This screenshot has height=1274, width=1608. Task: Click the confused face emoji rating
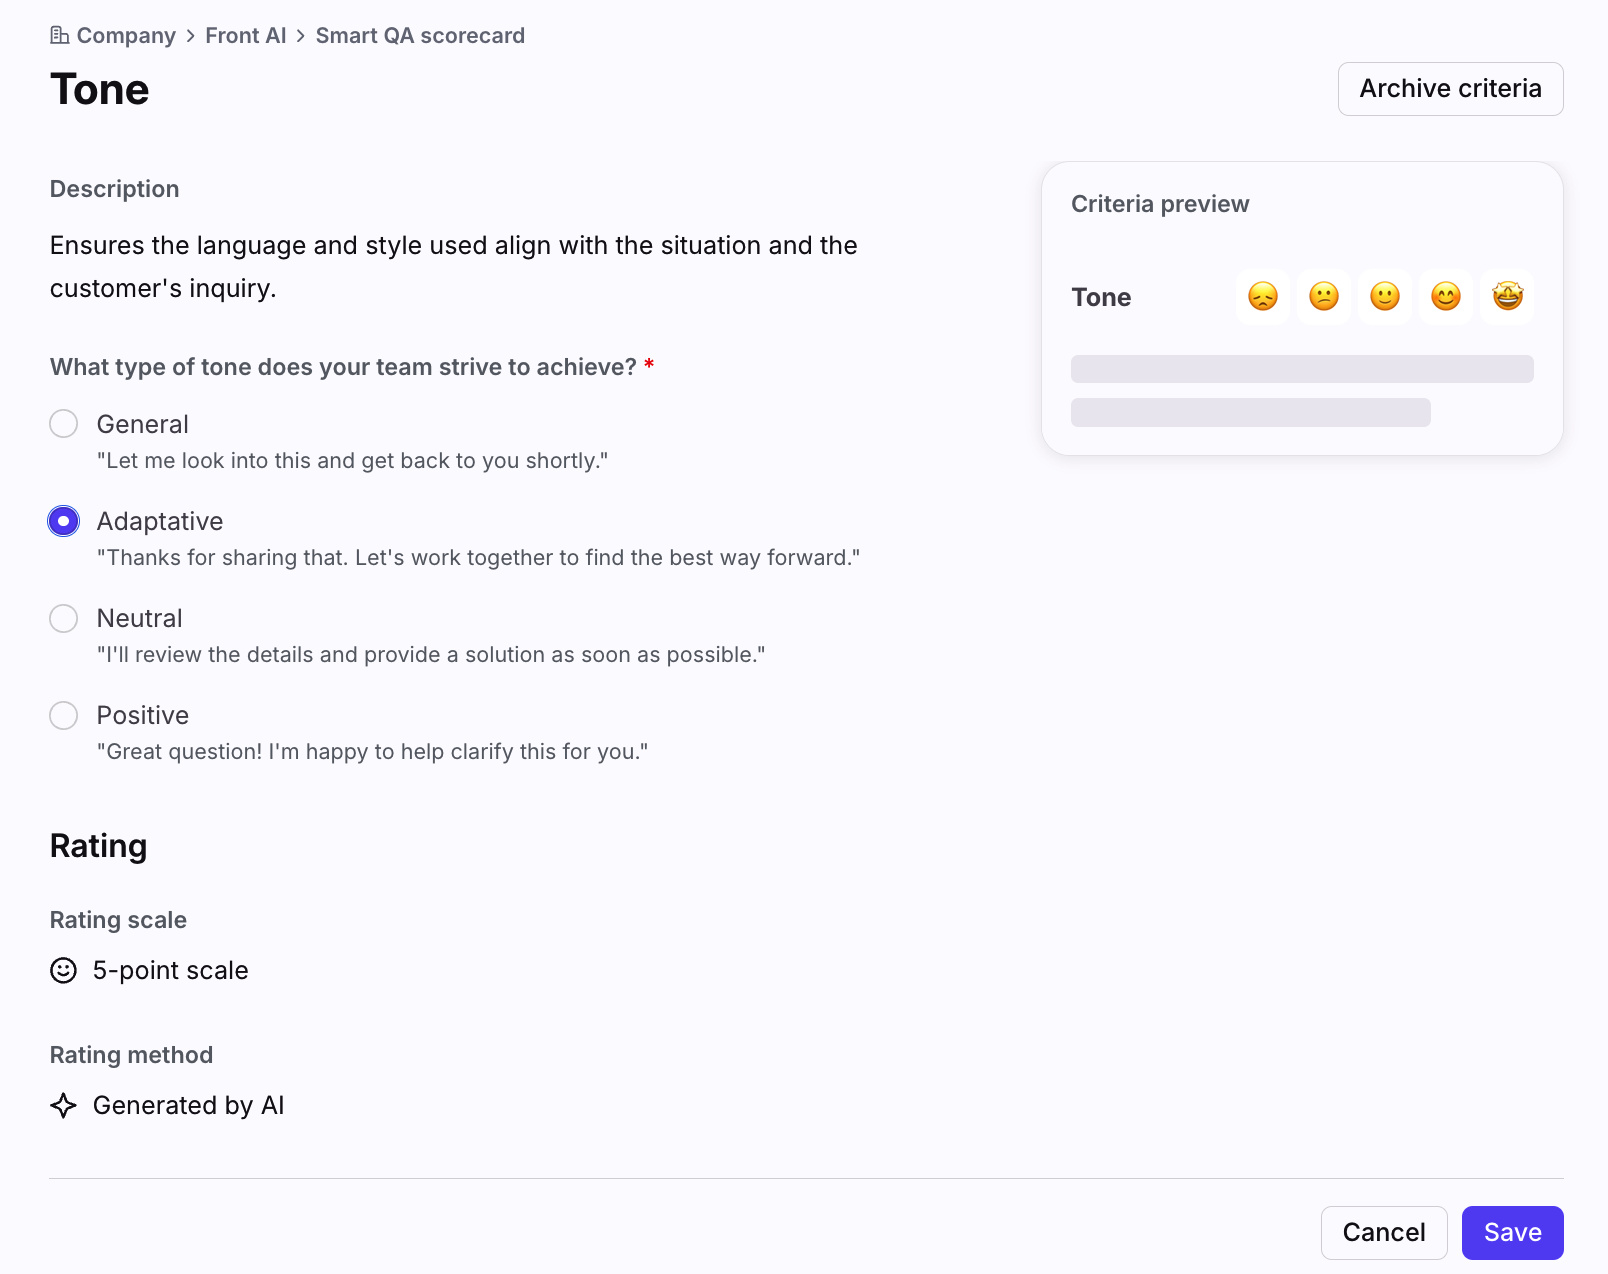tap(1324, 297)
